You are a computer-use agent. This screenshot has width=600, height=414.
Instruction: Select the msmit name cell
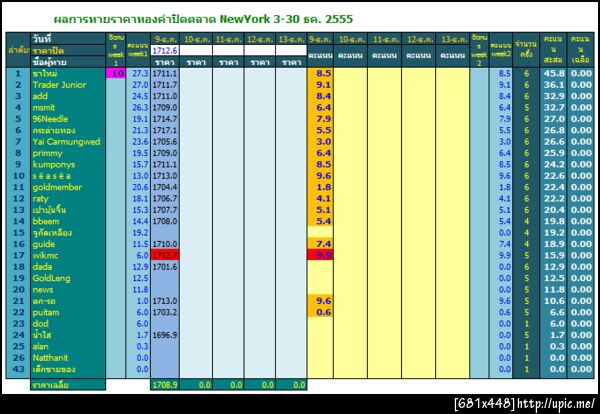[68, 108]
